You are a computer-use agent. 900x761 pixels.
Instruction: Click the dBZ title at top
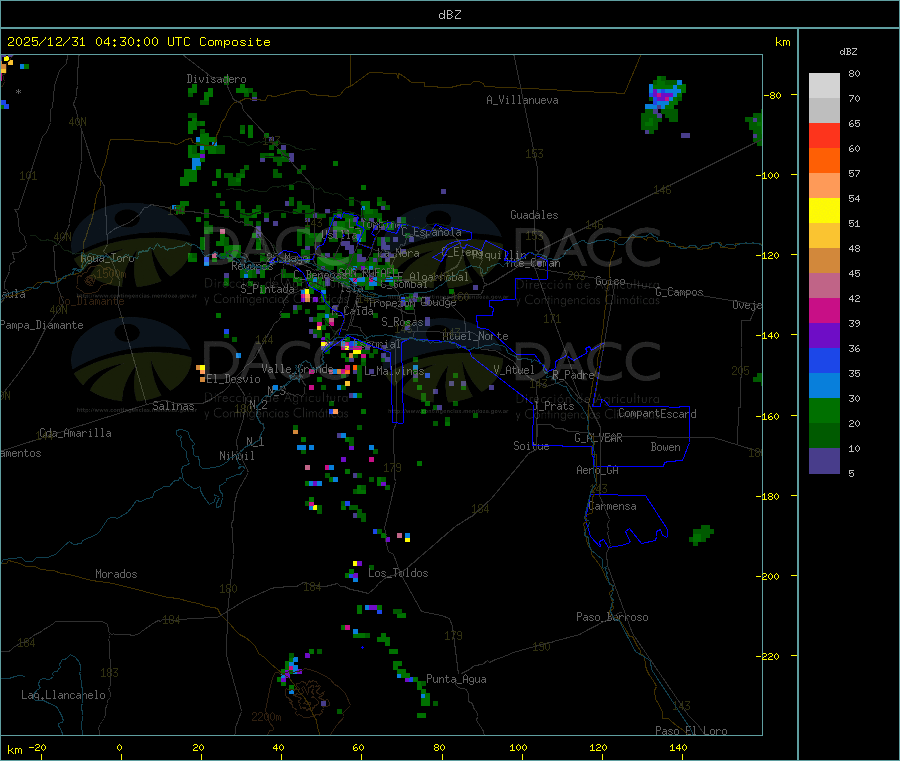pos(449,15)
